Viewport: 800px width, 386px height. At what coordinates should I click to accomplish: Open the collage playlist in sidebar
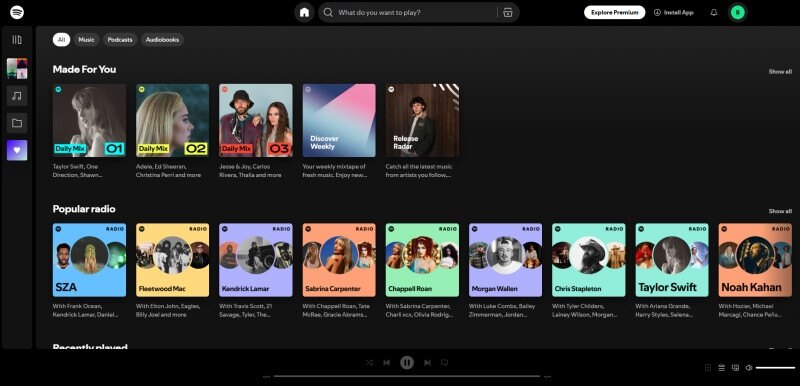coord(17,68)
